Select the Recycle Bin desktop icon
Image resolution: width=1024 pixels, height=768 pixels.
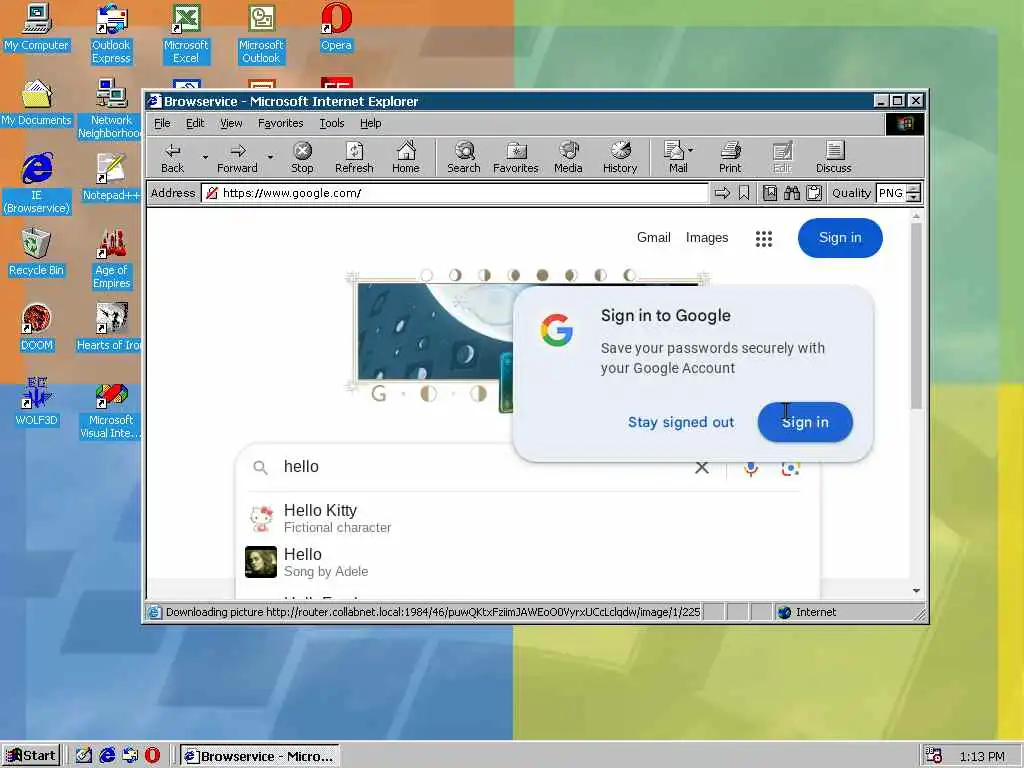pos(36,253)
